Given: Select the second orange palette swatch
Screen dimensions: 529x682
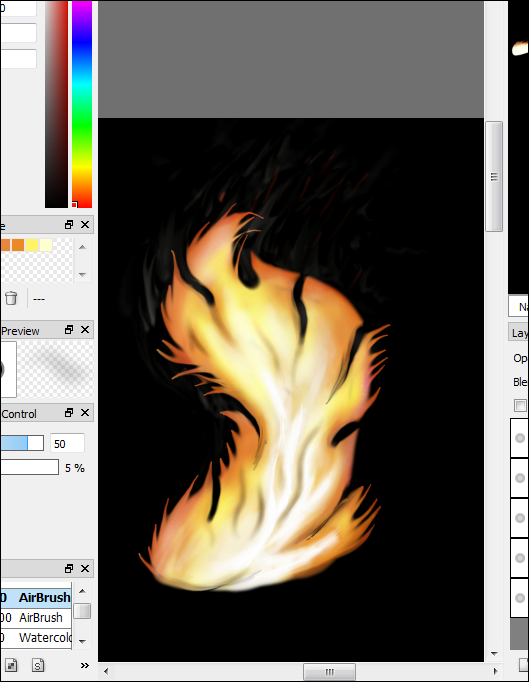Looking at the screenshot, I should 18,245.
